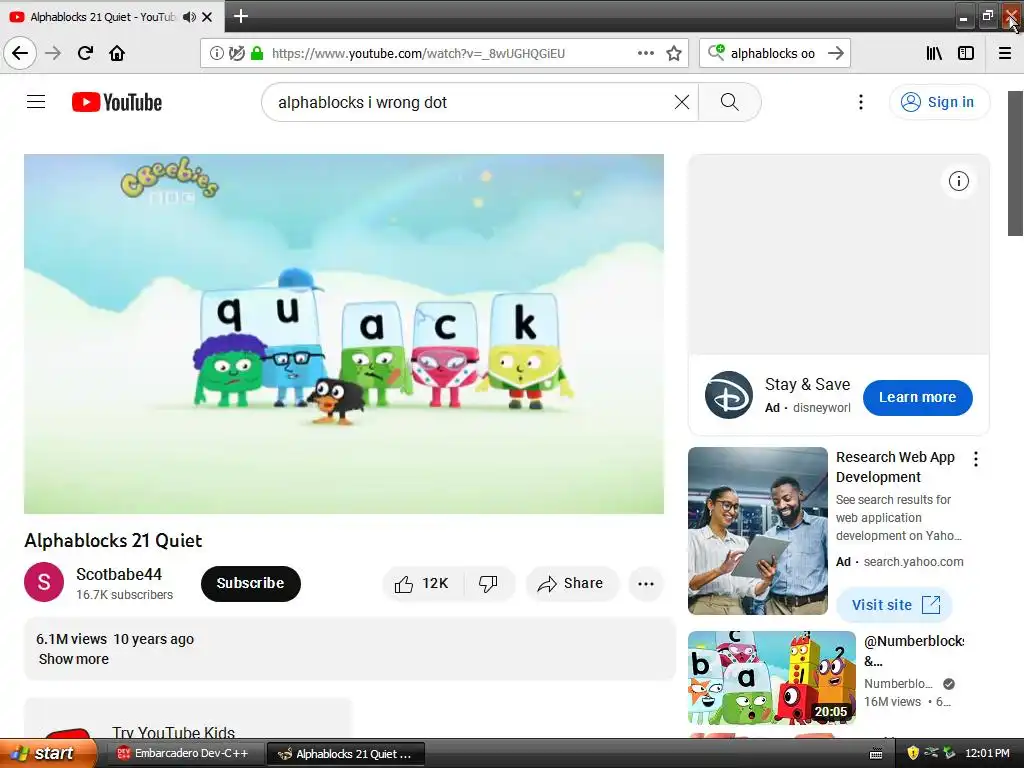Click the ad info icon
The image size is (1024, 768).
coord(959,181)
